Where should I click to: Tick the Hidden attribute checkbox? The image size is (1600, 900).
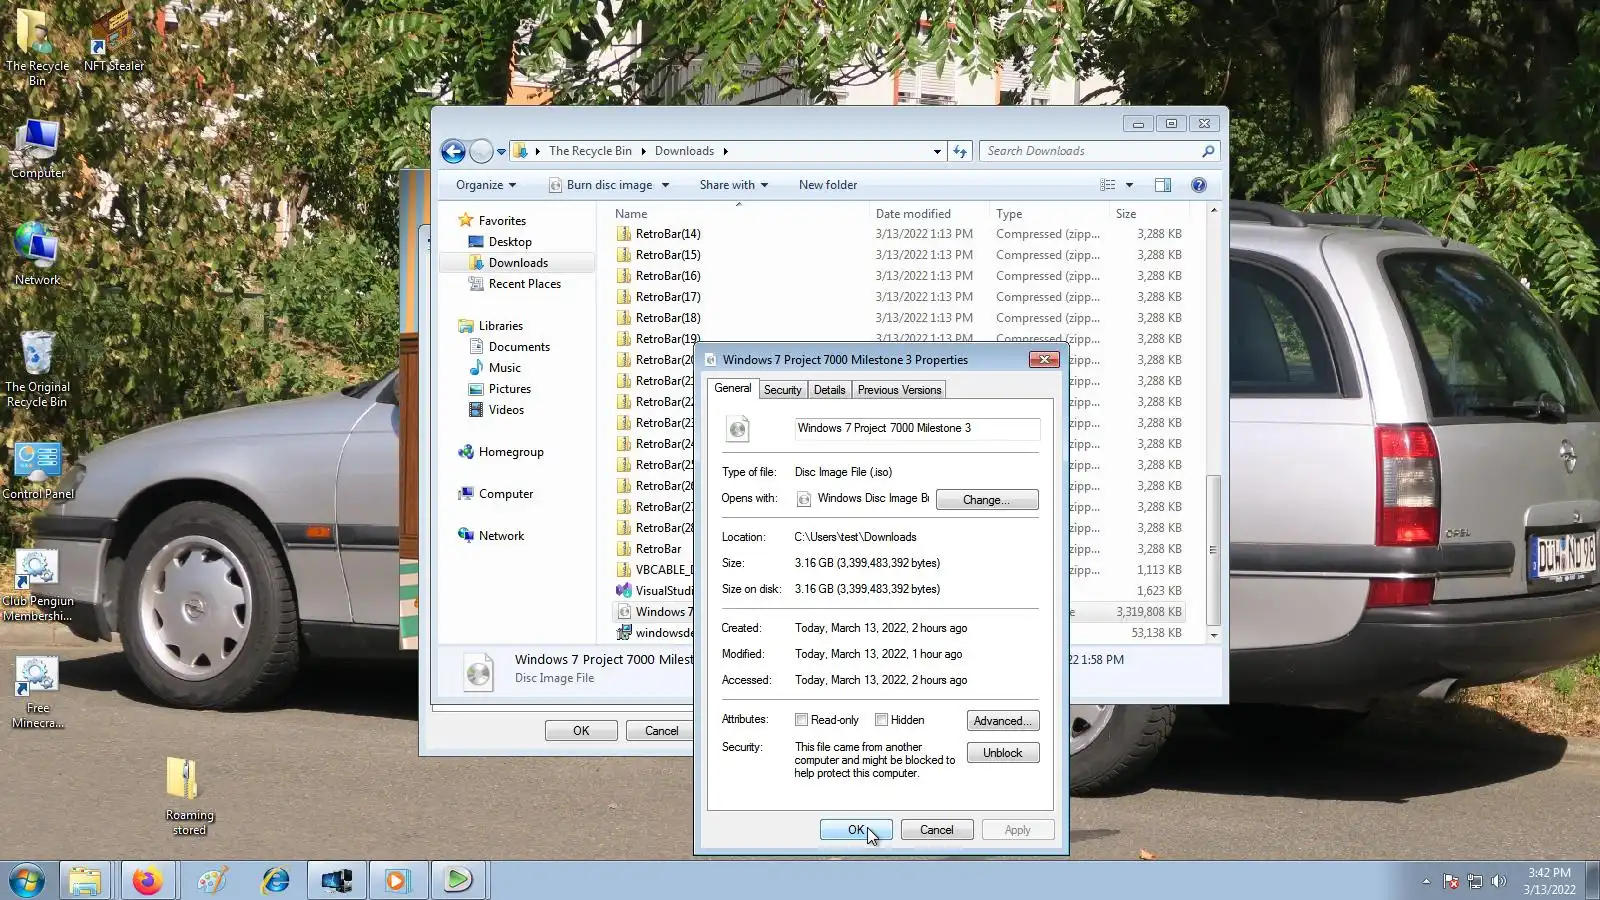coord(881,720)
